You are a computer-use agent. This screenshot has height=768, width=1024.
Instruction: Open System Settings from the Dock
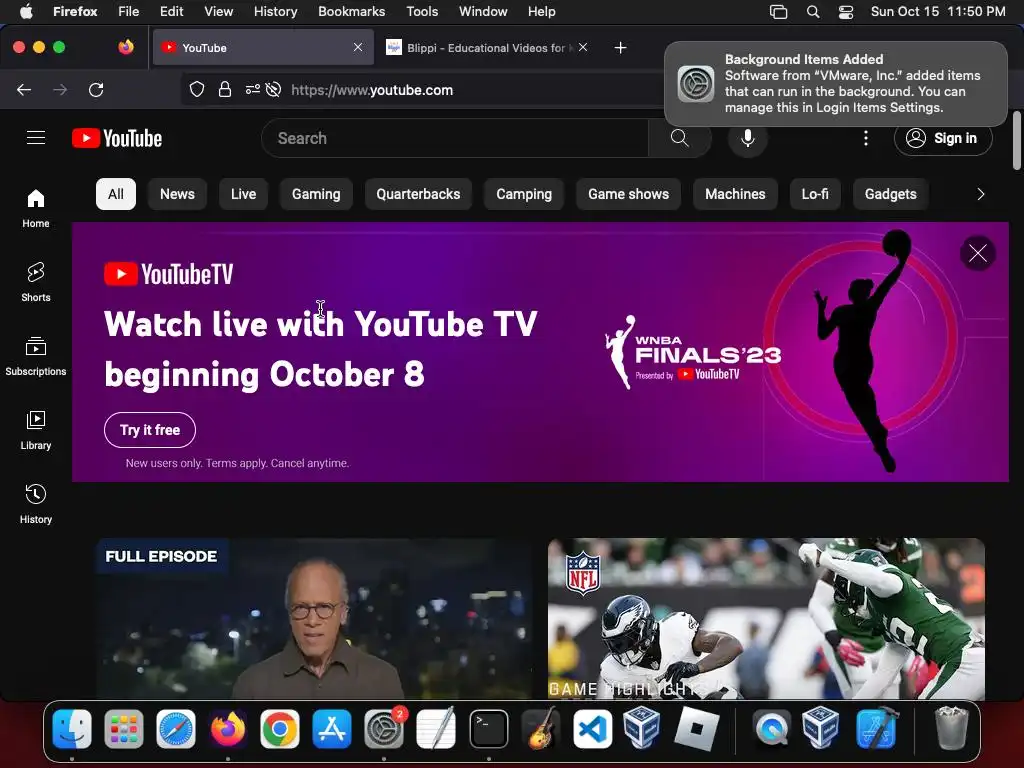click(x=384, y=729)
